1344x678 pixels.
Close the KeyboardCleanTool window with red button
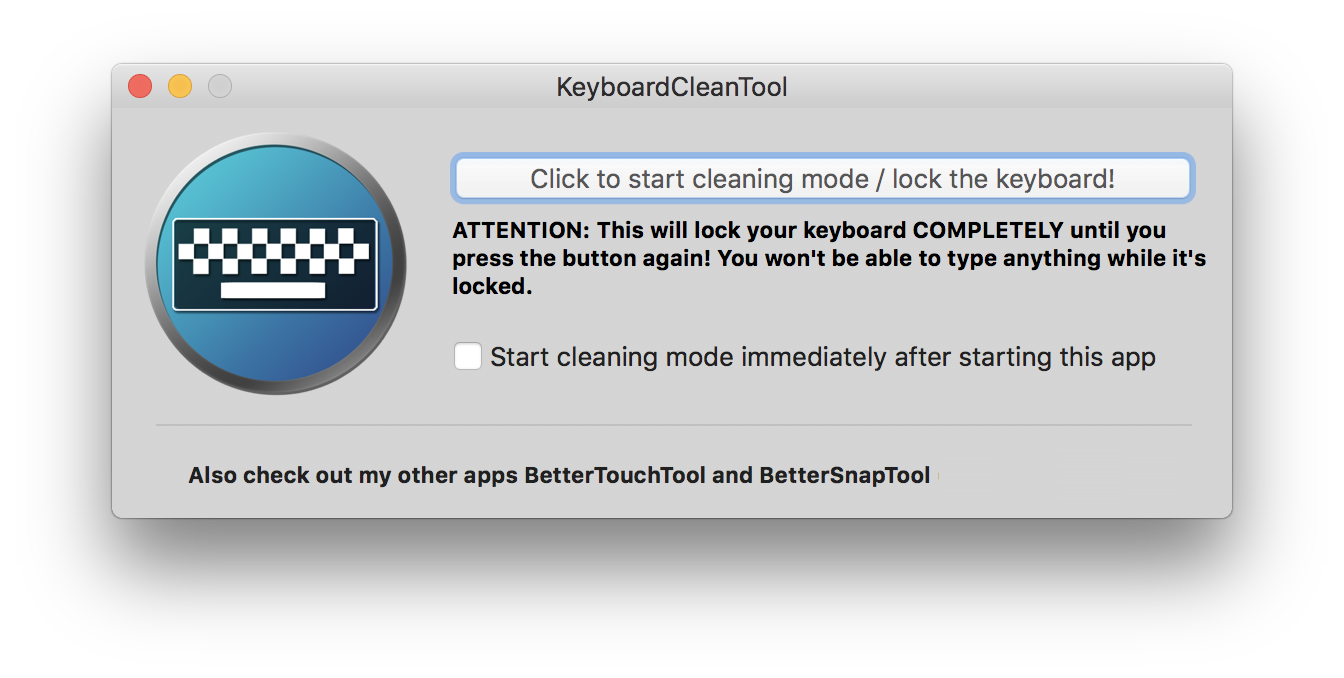(140, 87)
